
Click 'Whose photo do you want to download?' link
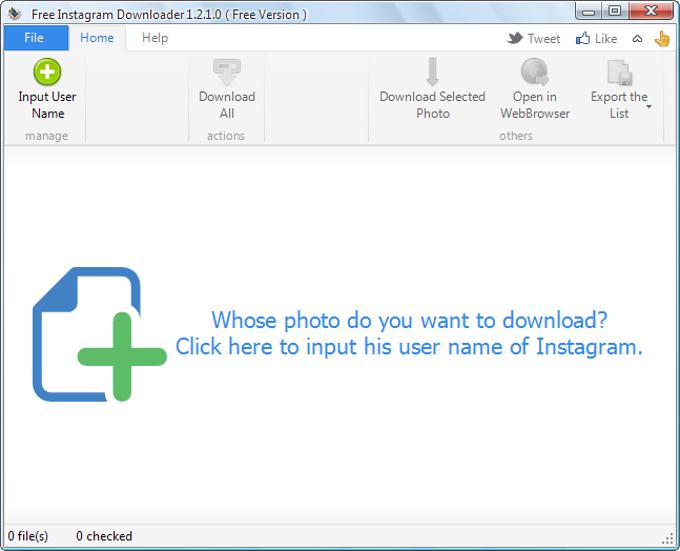point(409,320)
